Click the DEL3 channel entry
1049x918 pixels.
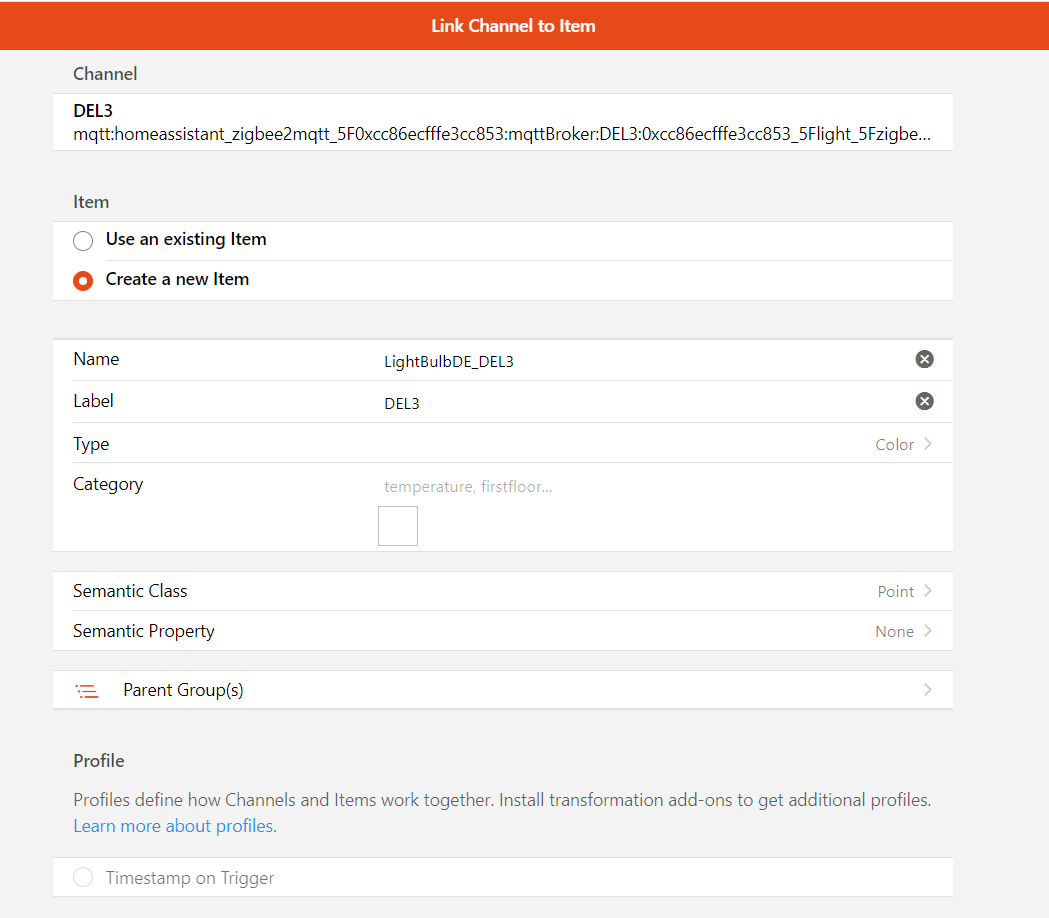click(92, 110)
